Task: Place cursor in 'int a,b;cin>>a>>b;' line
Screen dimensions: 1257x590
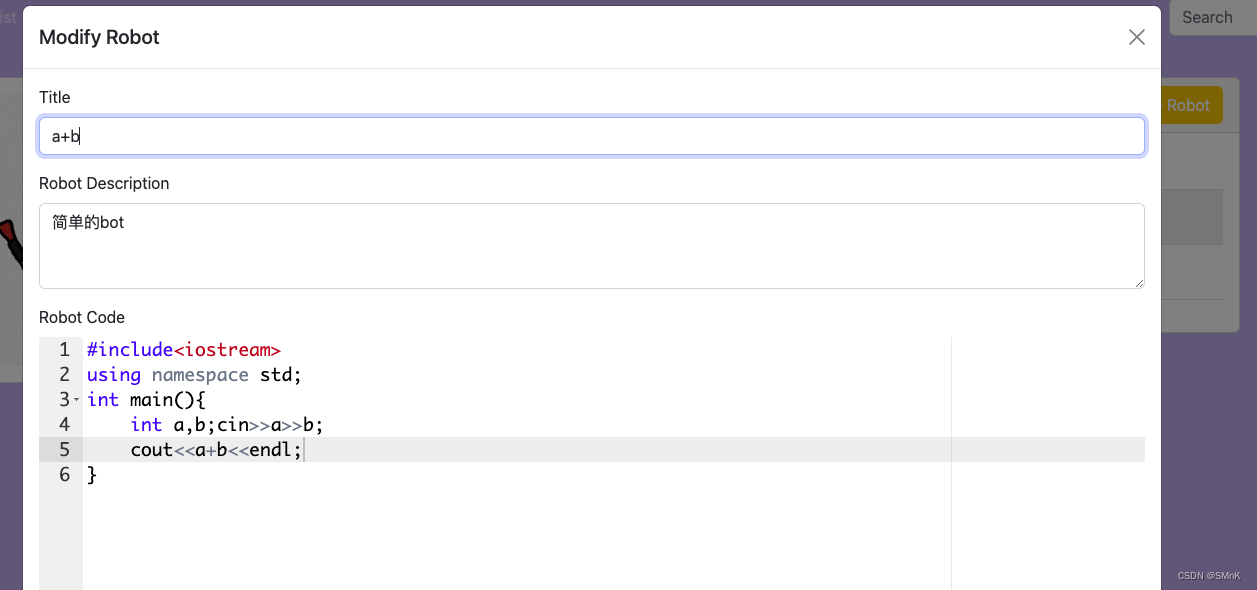Action: pos(227,425)
